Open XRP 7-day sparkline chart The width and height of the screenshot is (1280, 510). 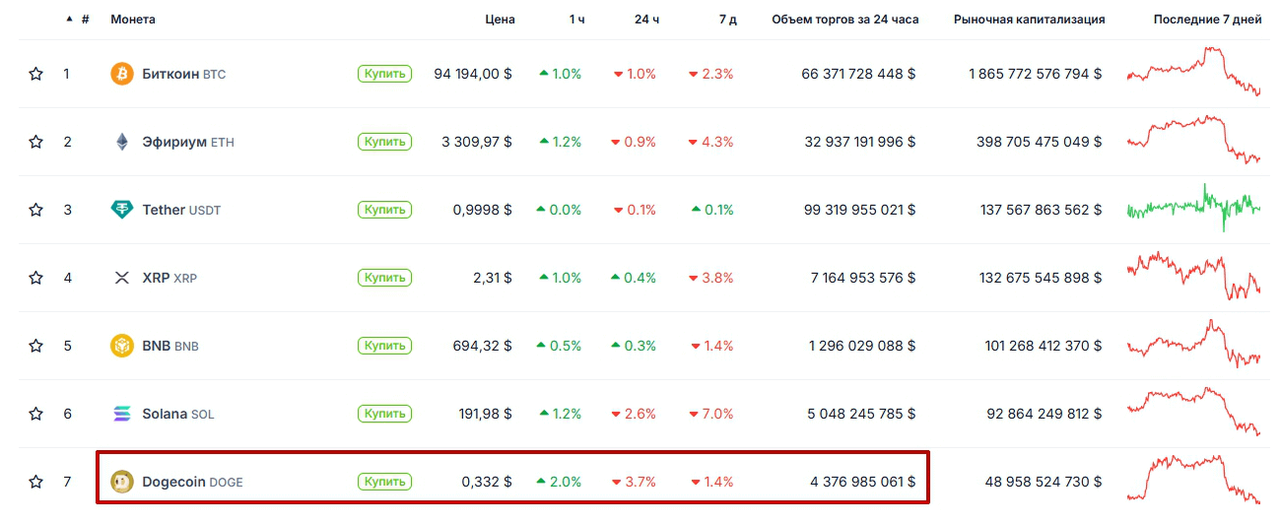click(x=1194, y=276)
